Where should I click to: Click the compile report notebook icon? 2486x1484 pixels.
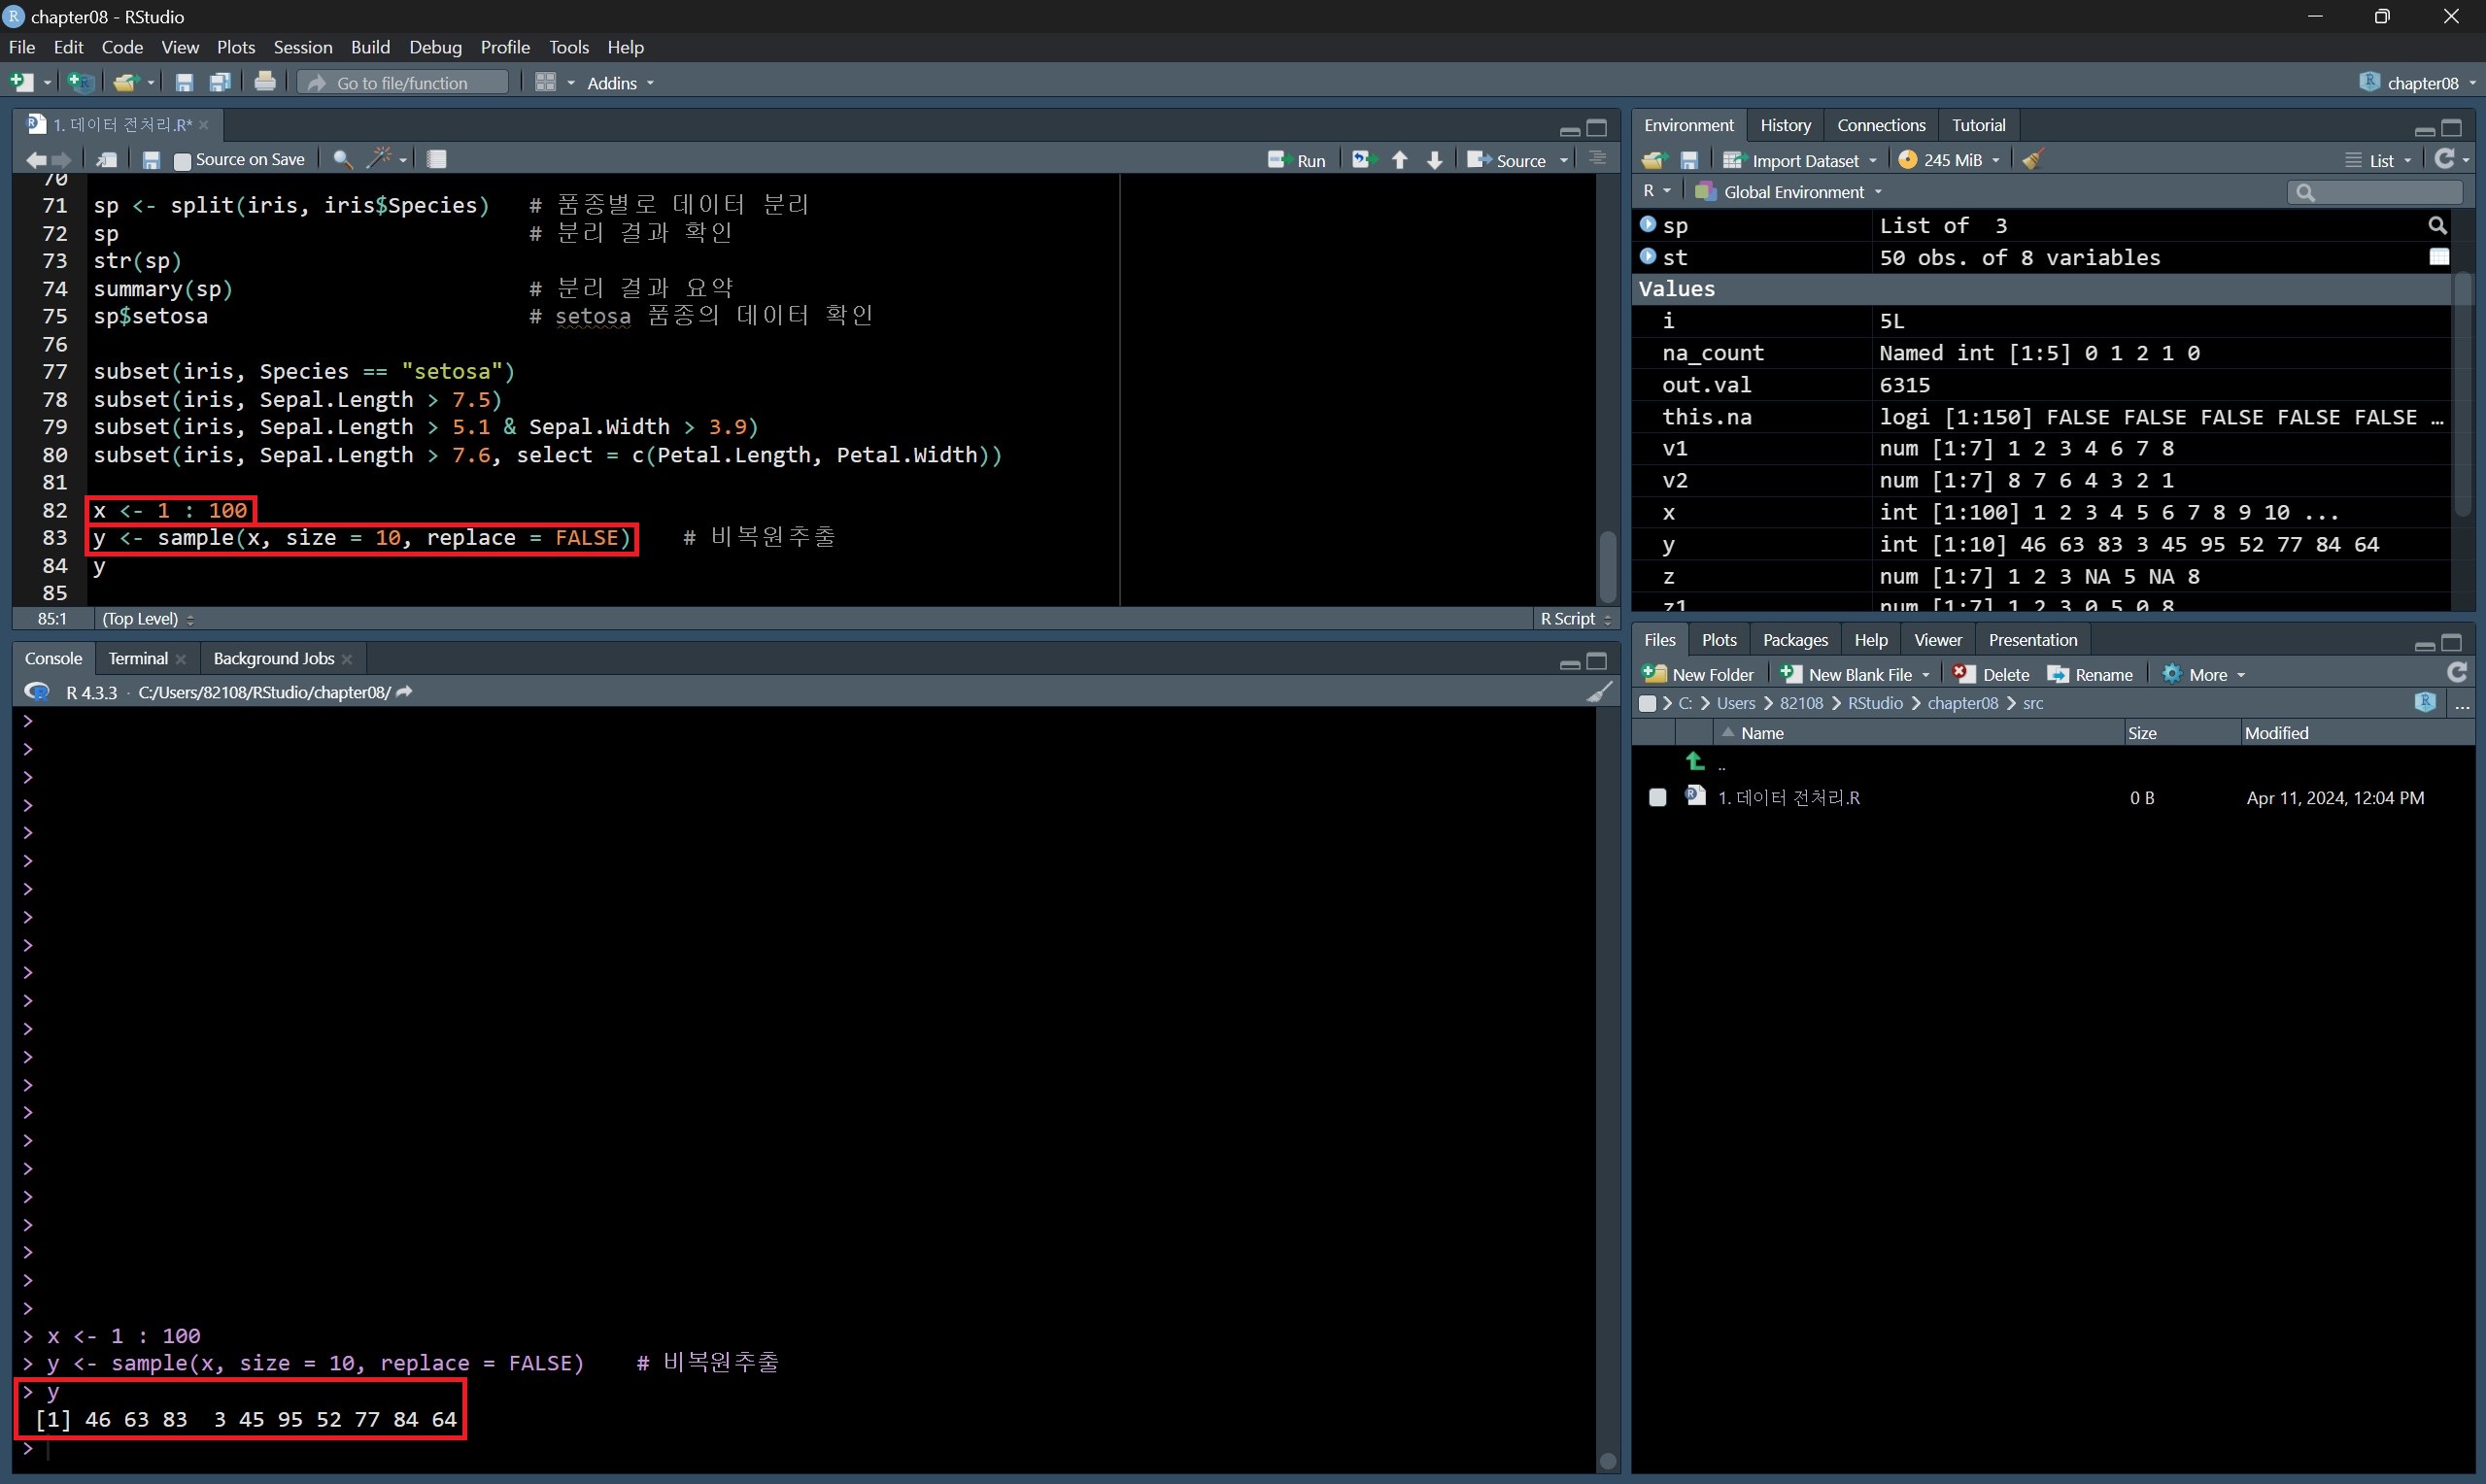[437, 159]
